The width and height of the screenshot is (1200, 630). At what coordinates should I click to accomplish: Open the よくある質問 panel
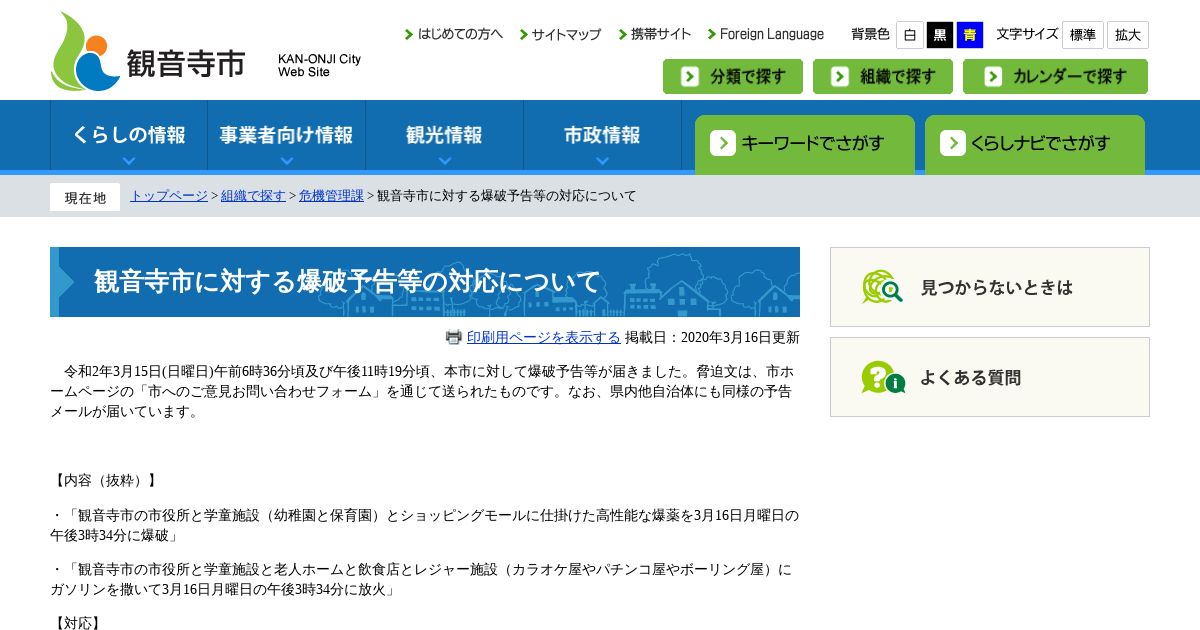click(990, 377)
